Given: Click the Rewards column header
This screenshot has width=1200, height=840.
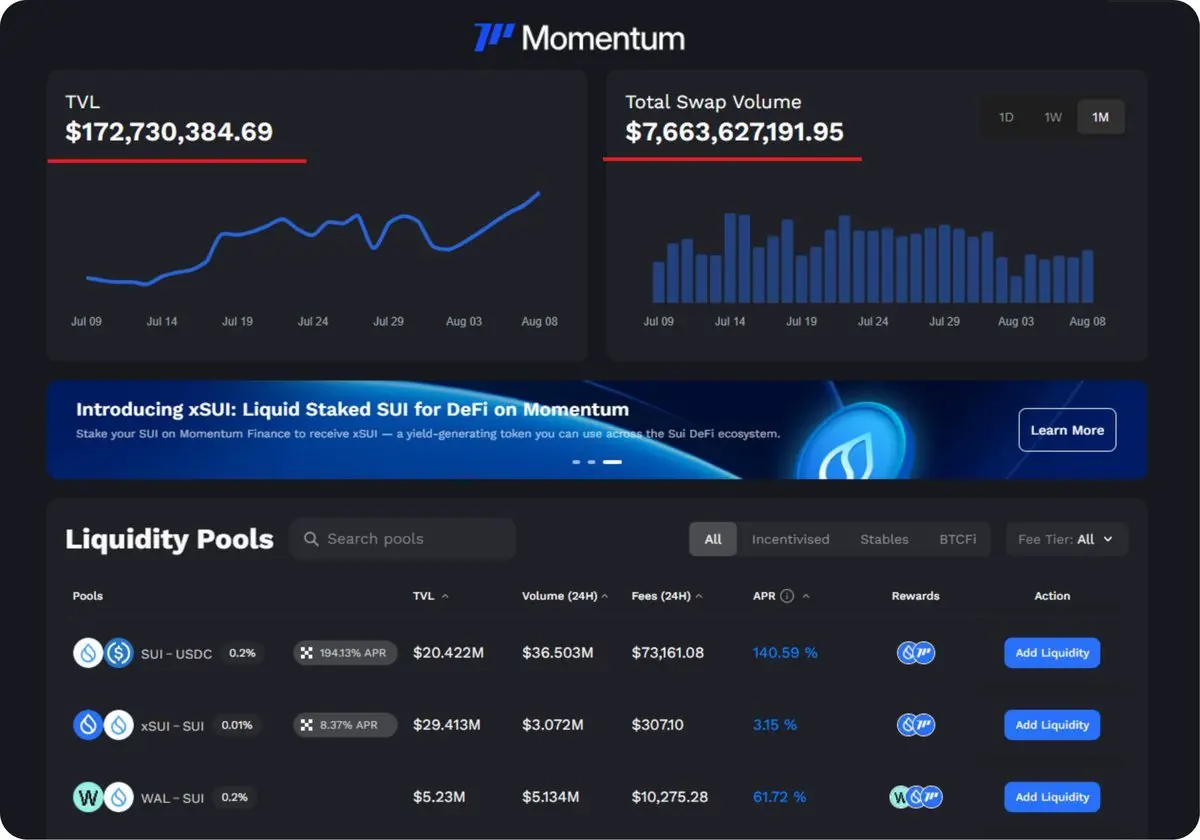Looking at the screenshot, I should coord(916,596).
